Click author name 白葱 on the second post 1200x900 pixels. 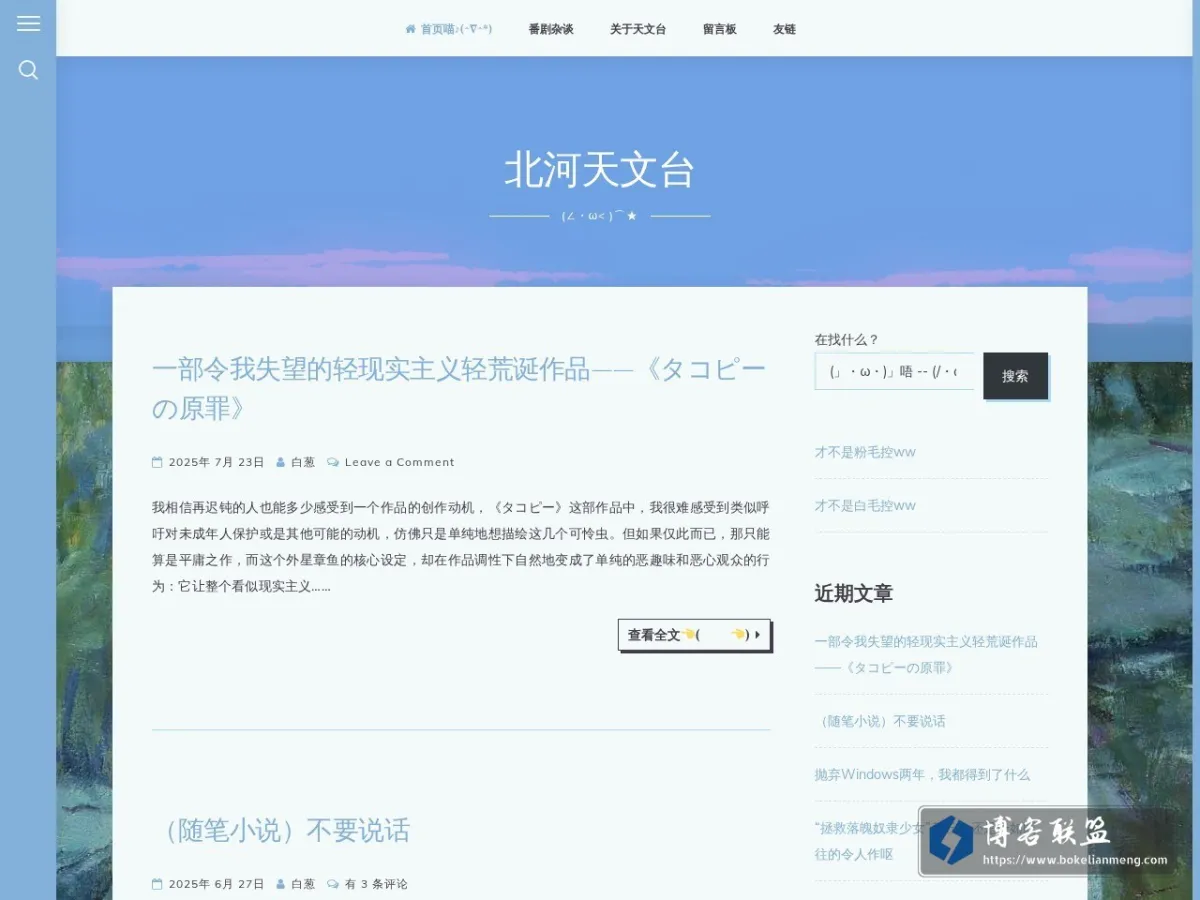click(303, 884)
